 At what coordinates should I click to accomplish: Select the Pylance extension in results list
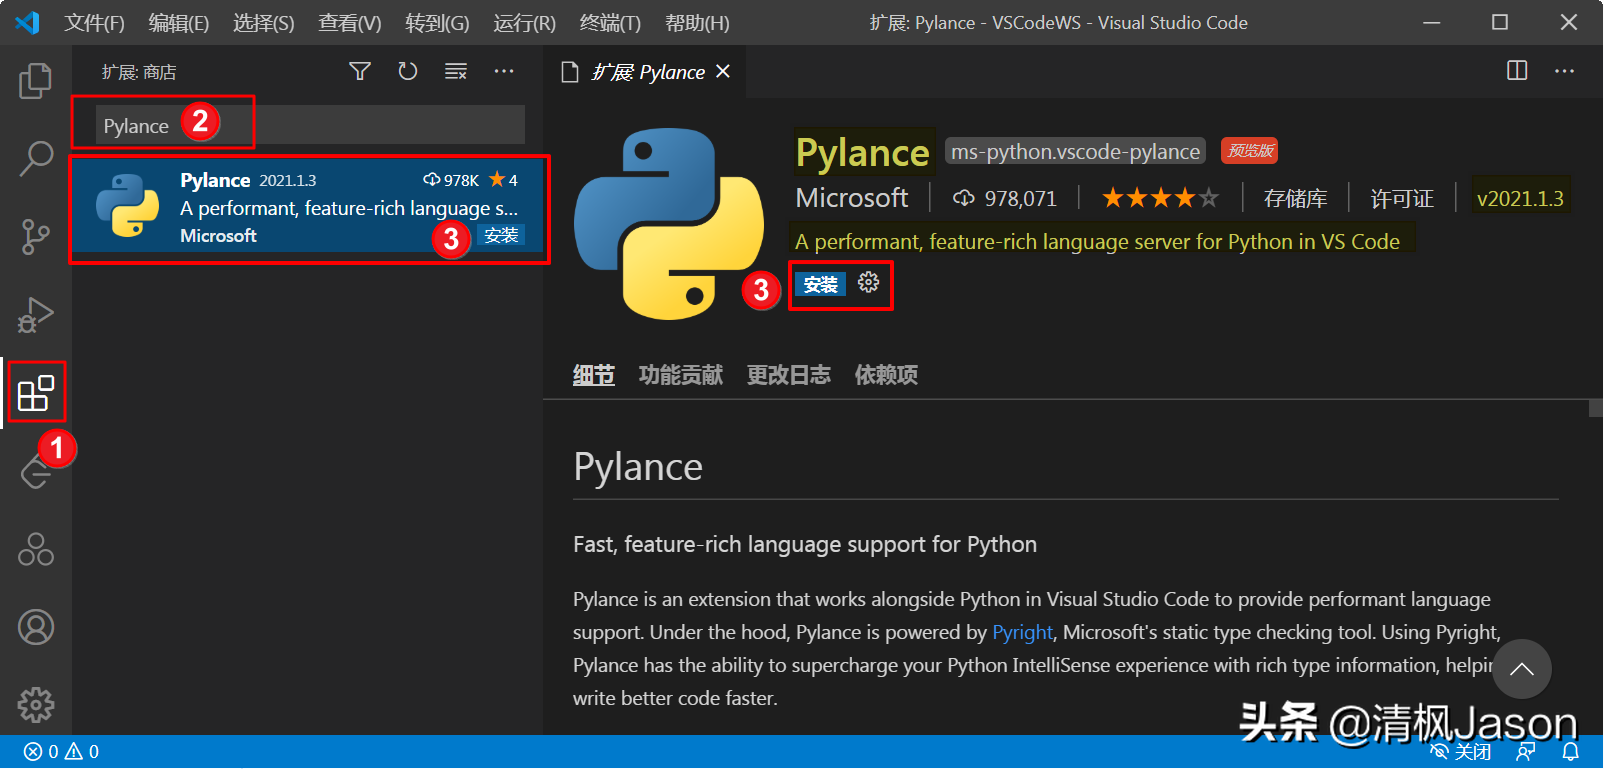pos(309,208)
